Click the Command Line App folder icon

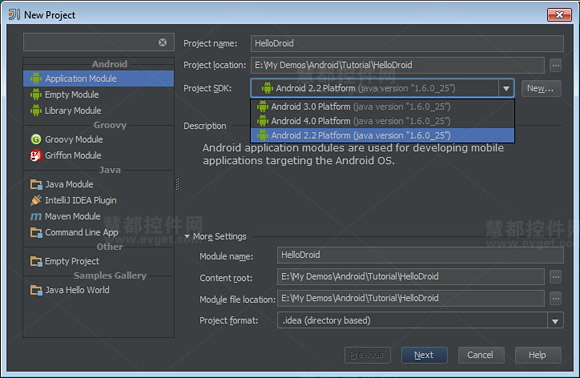[x=36, y=232]
